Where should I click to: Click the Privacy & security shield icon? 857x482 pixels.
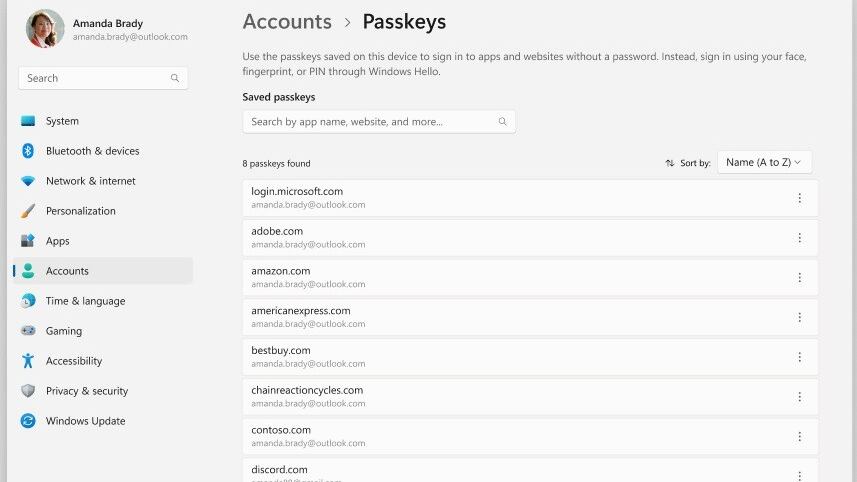point(28,391)
